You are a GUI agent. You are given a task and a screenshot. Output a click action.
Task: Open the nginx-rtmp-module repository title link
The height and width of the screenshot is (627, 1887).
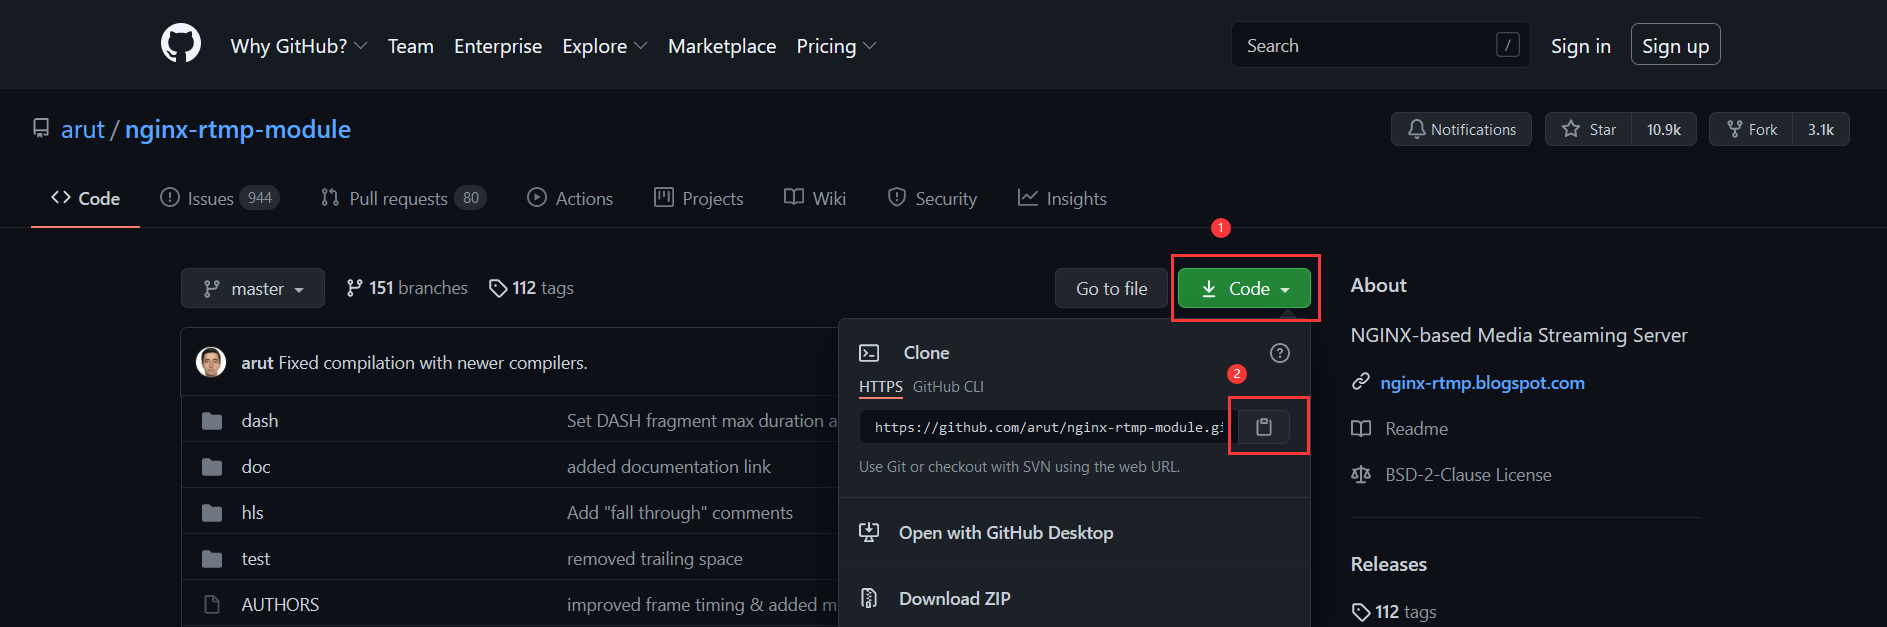pos(237,129)
